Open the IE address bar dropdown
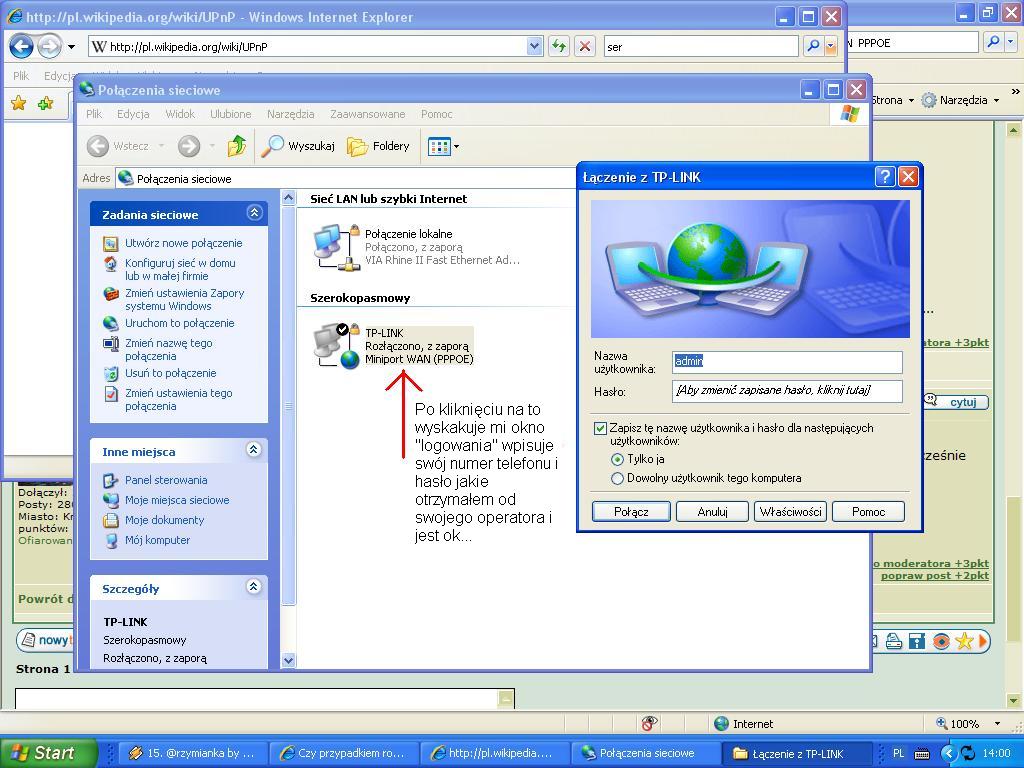The width and height of the screenshot is (1024, 768). coord(535,46)
